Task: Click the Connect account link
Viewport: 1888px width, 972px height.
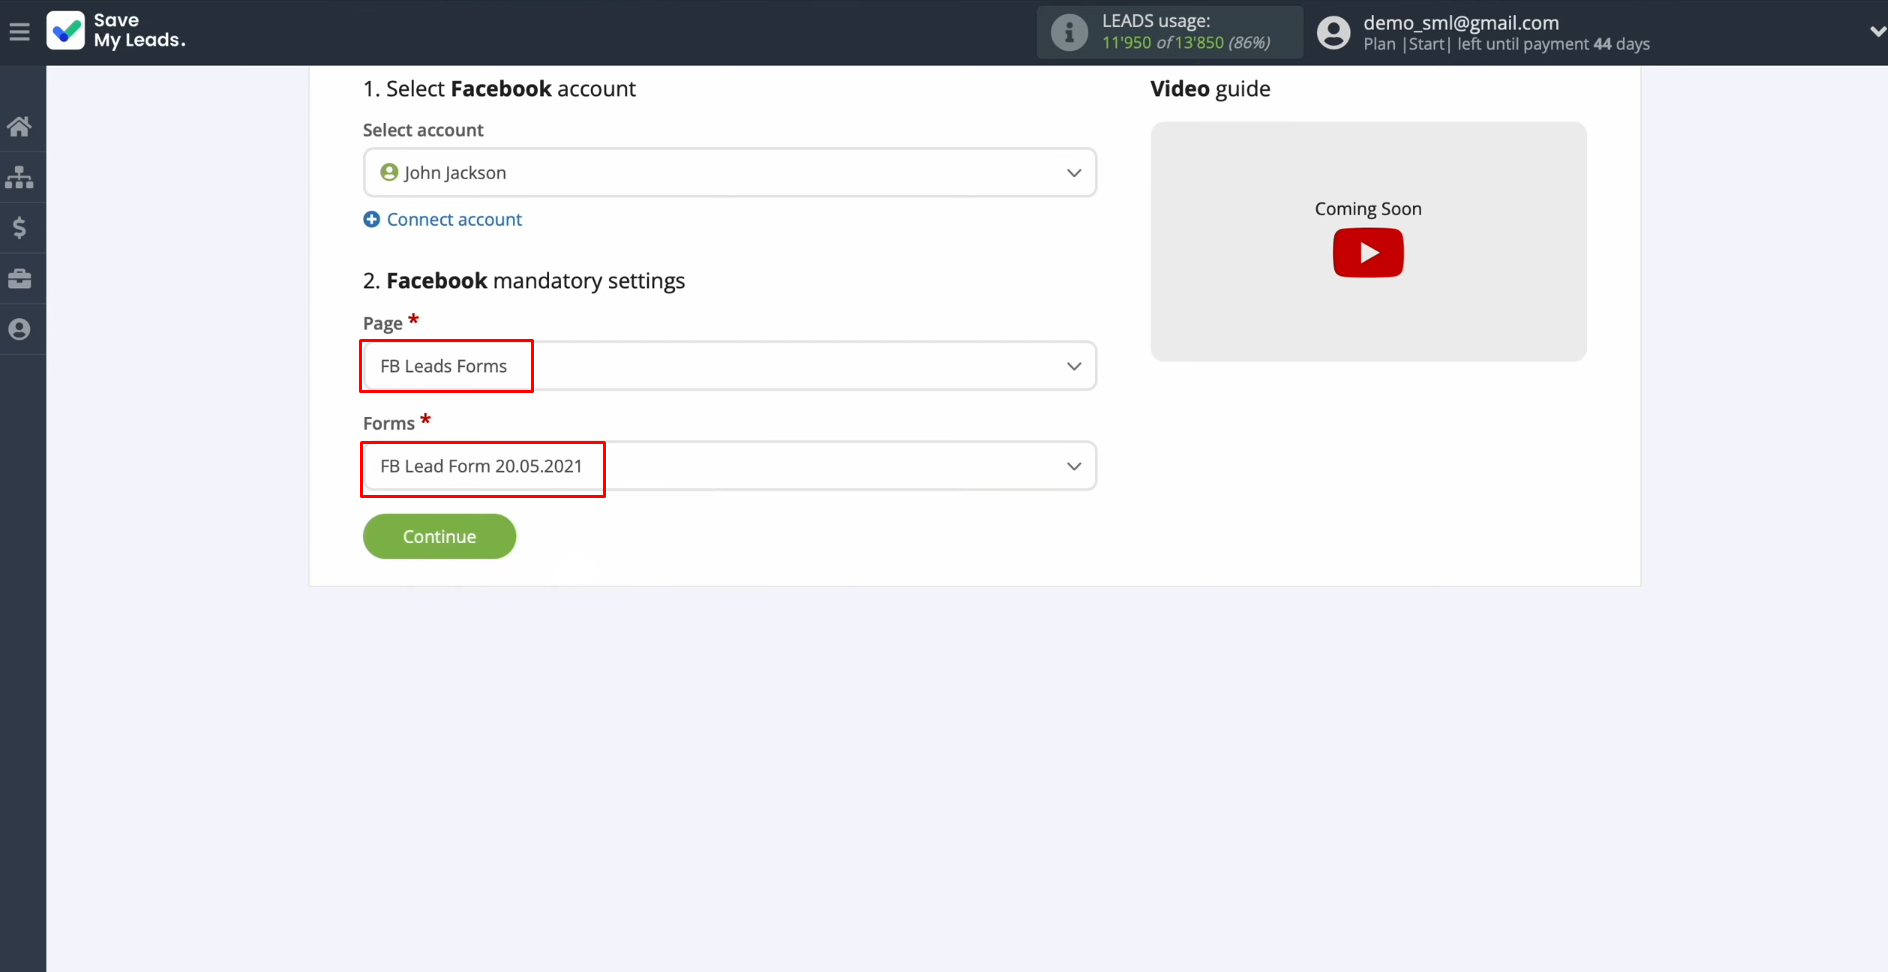Action: tap(454, 219)
